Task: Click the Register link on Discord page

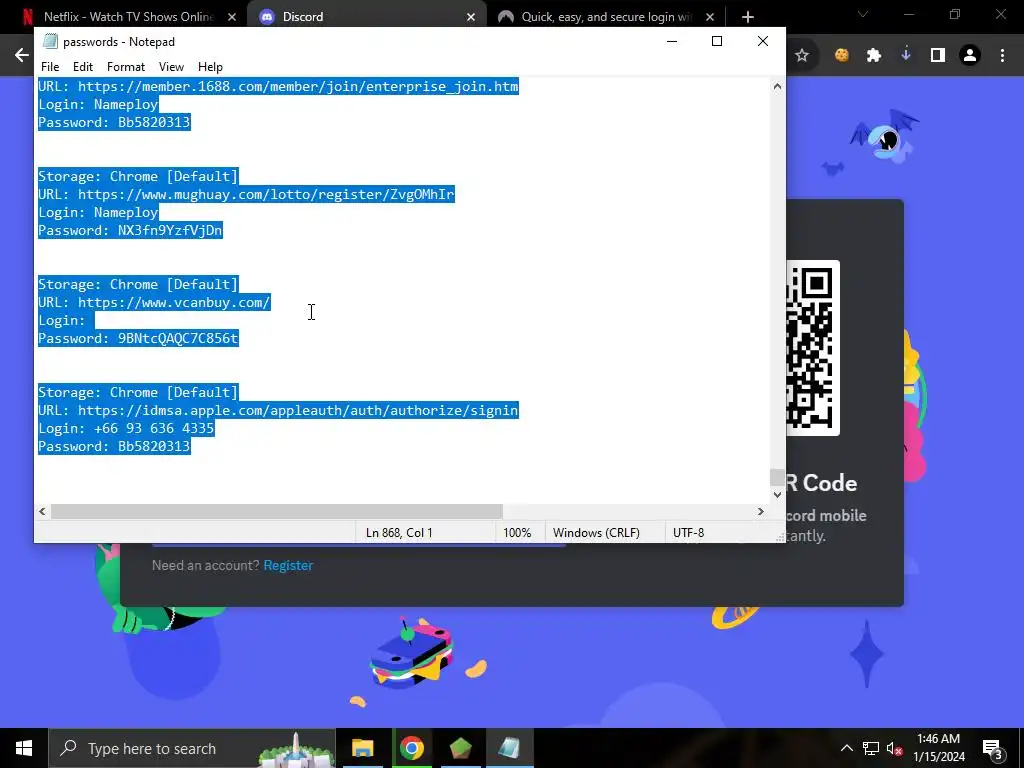Action: [288, 566]
